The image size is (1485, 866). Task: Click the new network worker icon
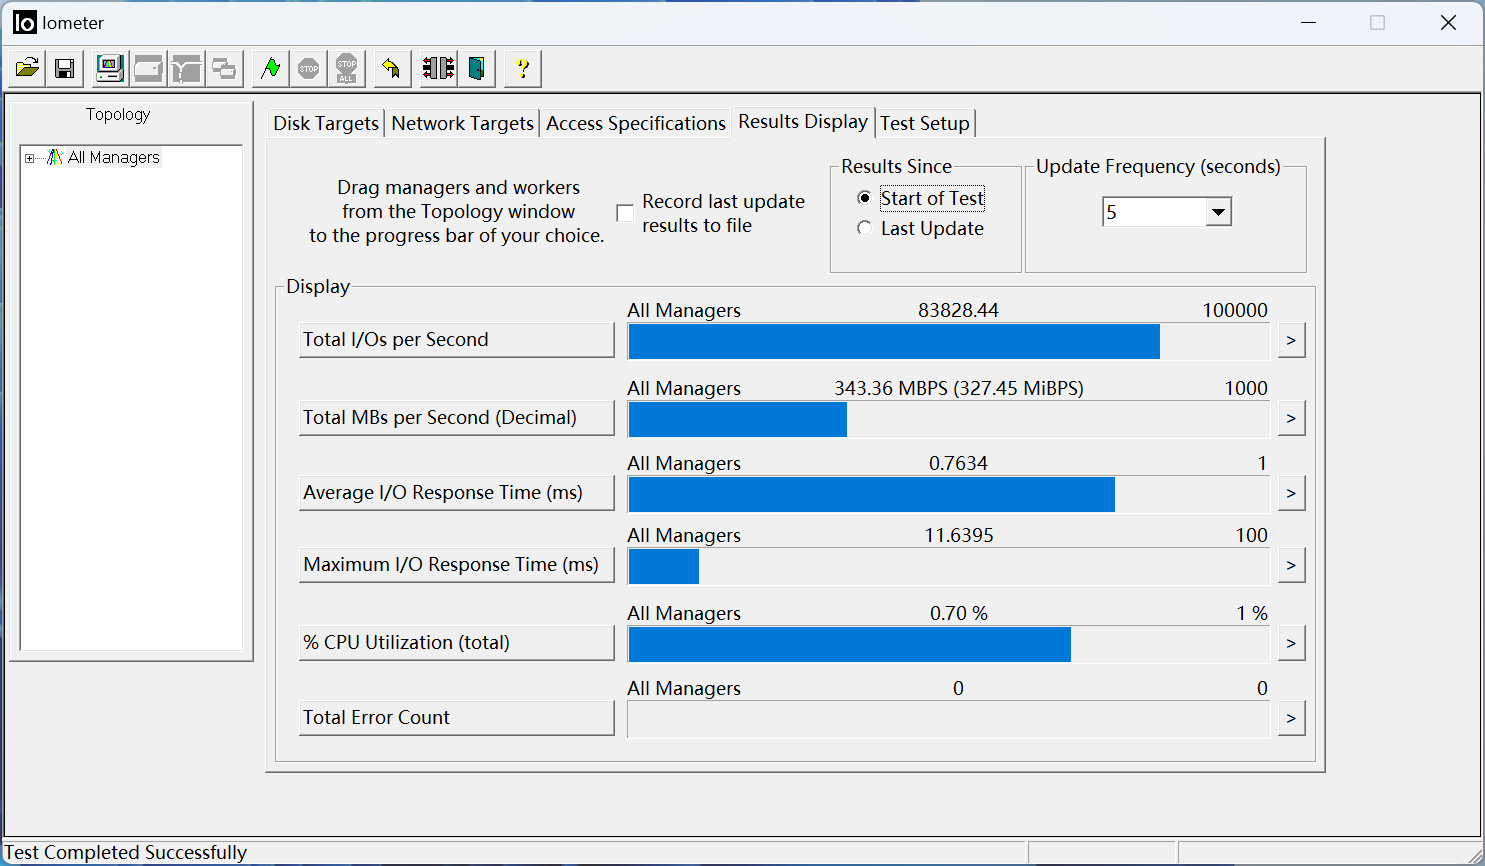click(186, 69)
